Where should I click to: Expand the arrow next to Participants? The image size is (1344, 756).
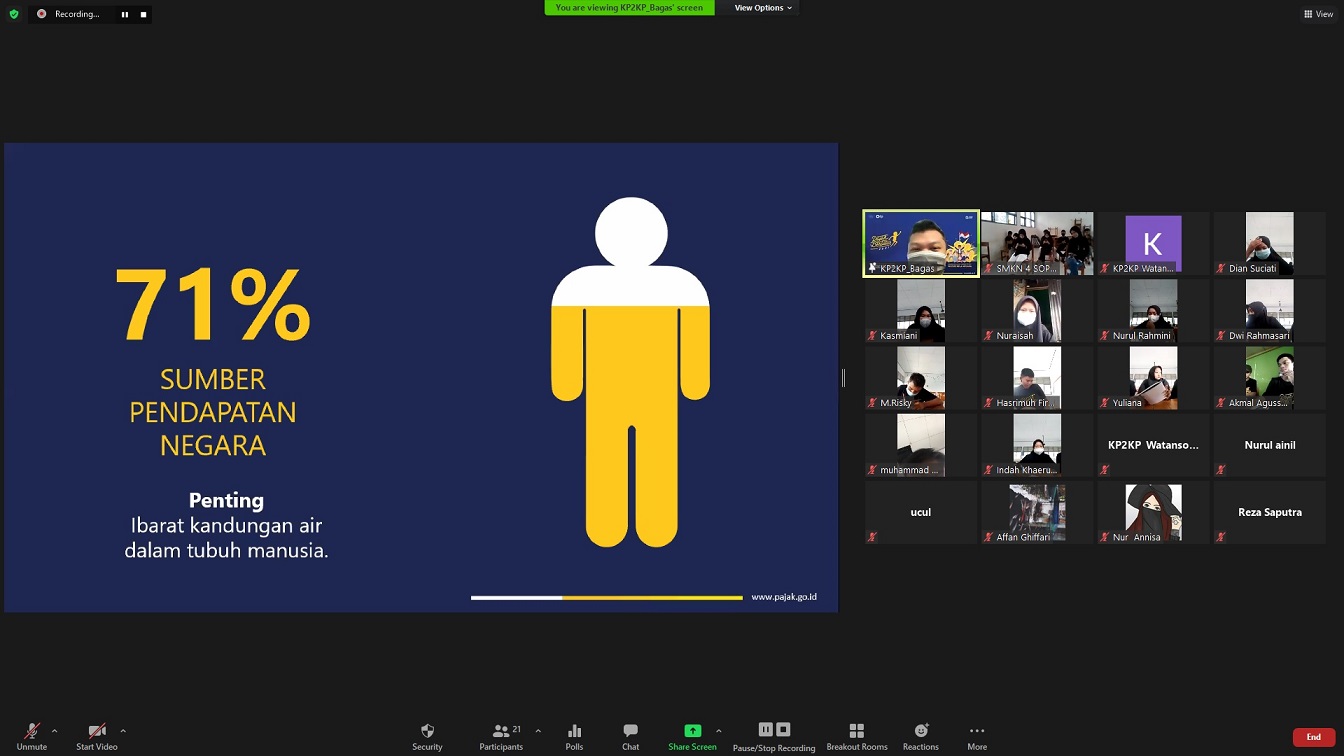[x=538, y=731]
